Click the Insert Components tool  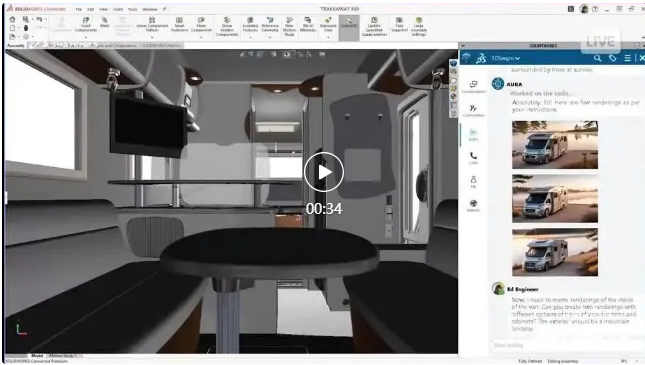86,25
